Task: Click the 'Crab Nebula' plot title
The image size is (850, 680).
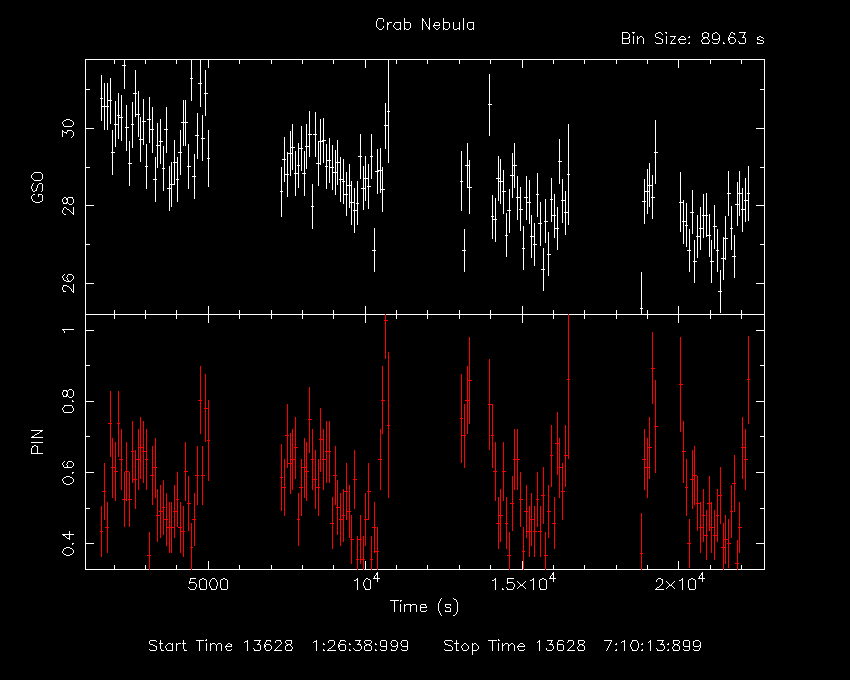Action: pos(425,25)
